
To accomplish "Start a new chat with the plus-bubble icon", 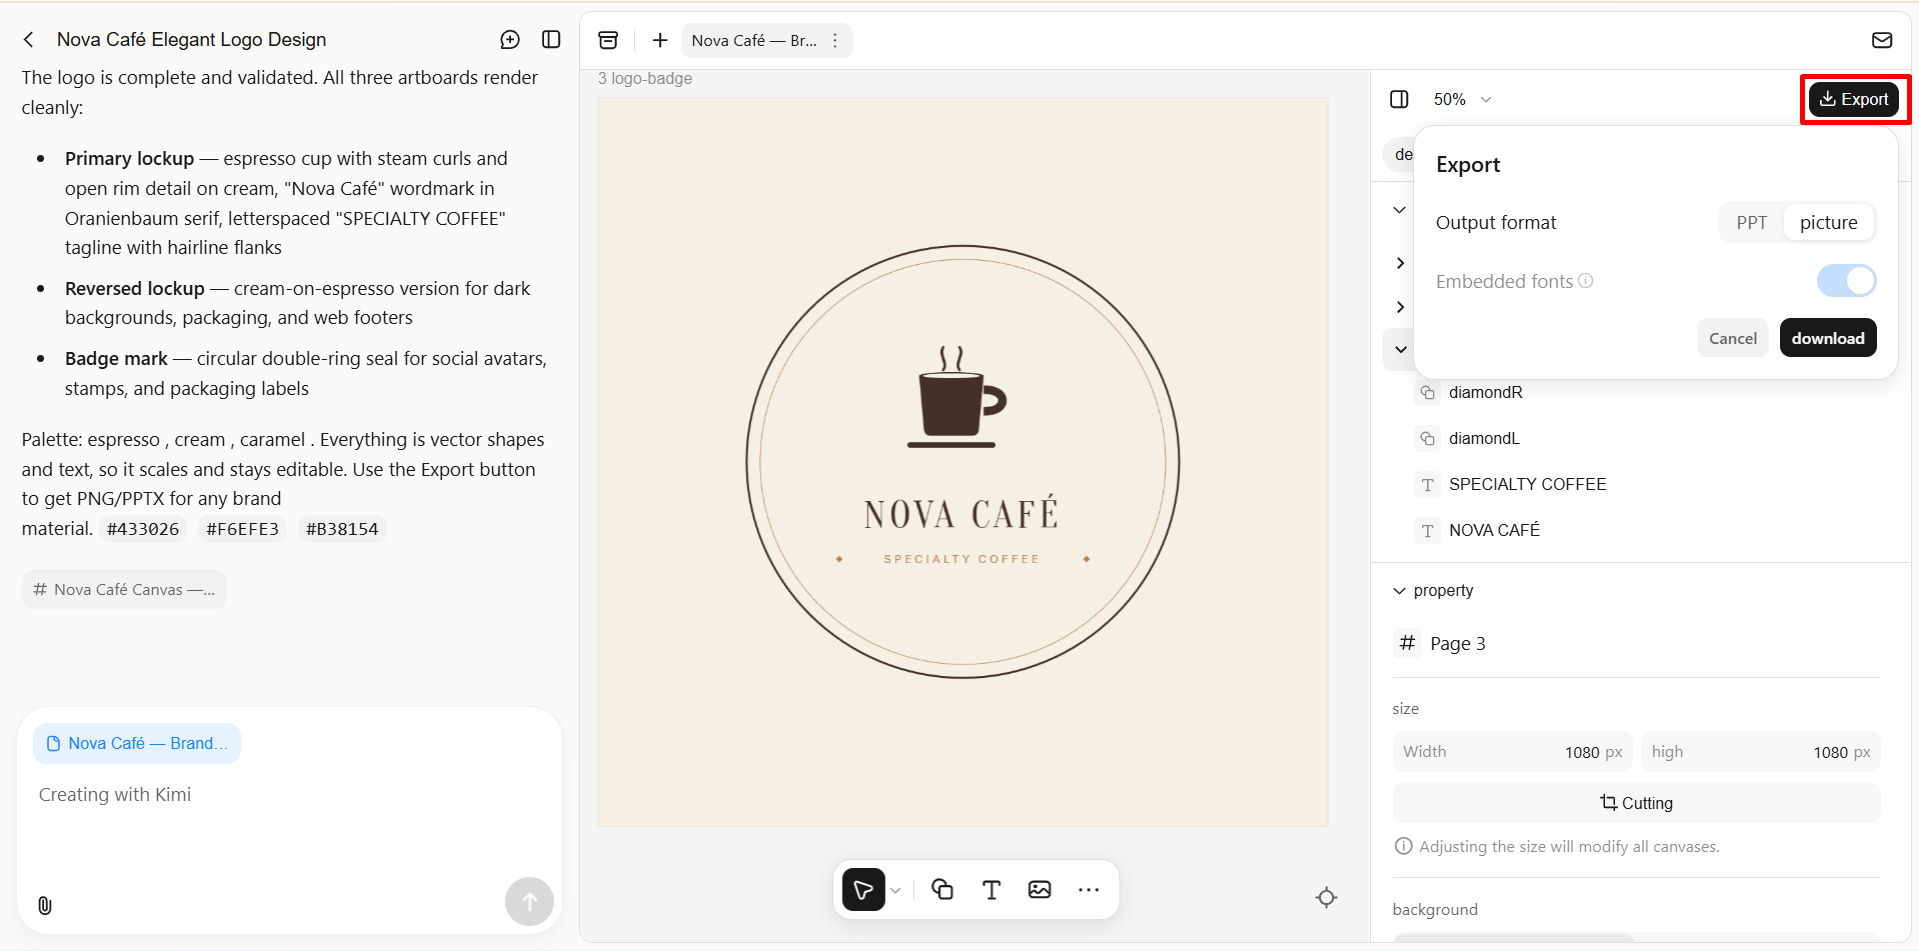I will pyautogui.click(x=510, y=40).
